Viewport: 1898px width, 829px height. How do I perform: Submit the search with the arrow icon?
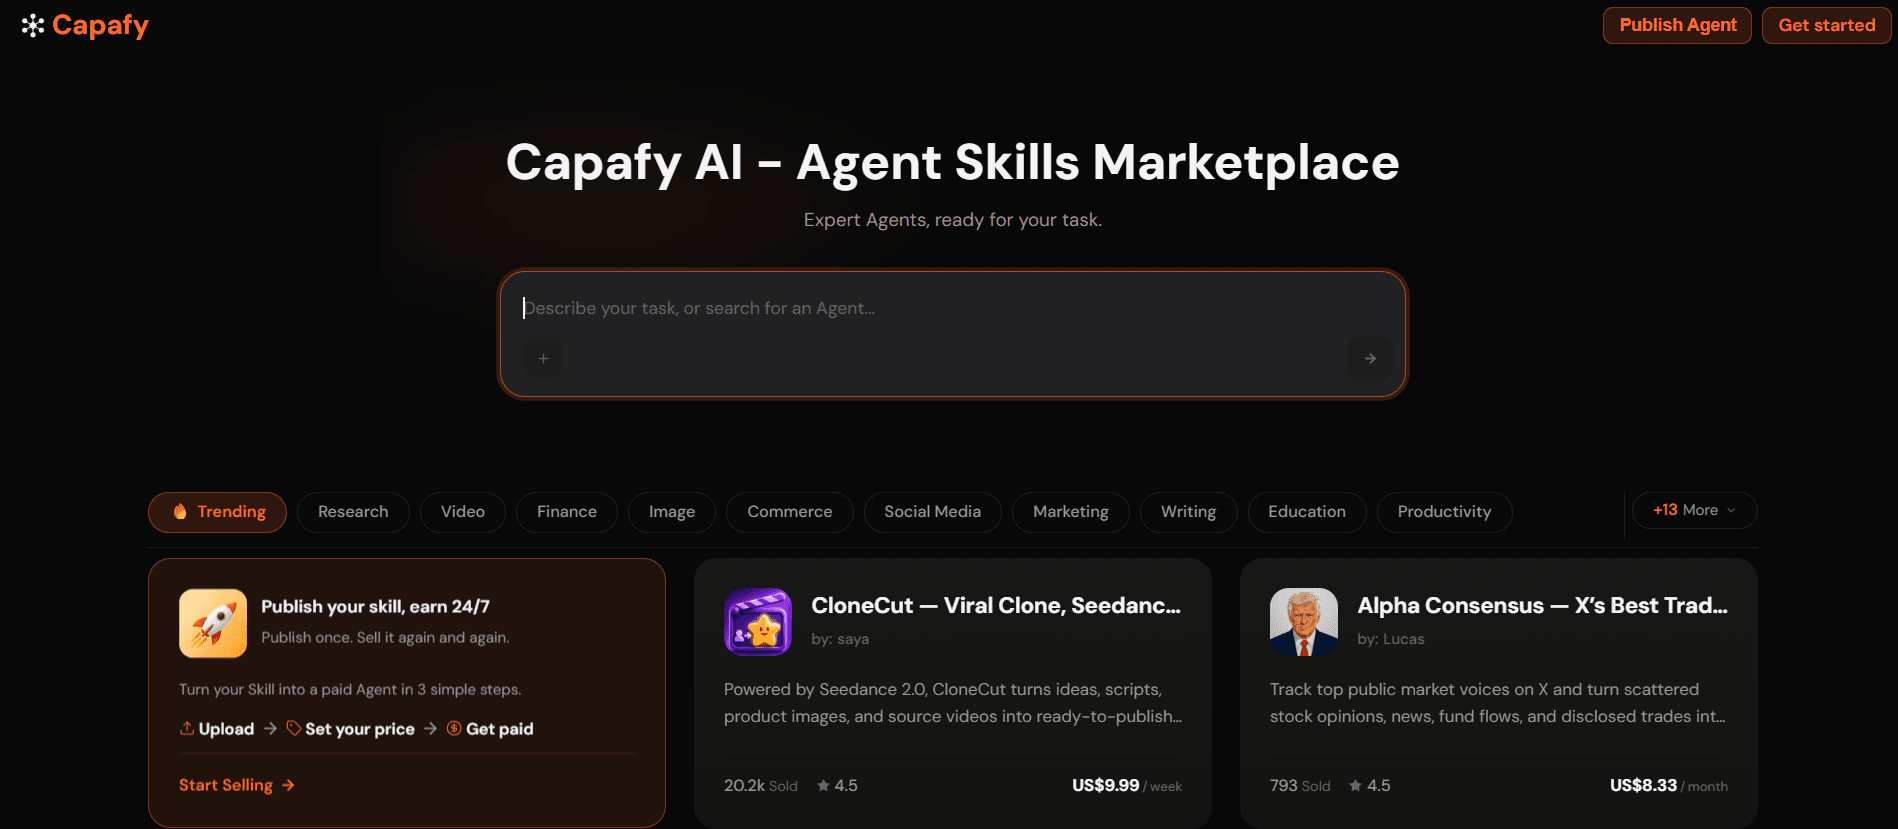[x=1370, y=358]
